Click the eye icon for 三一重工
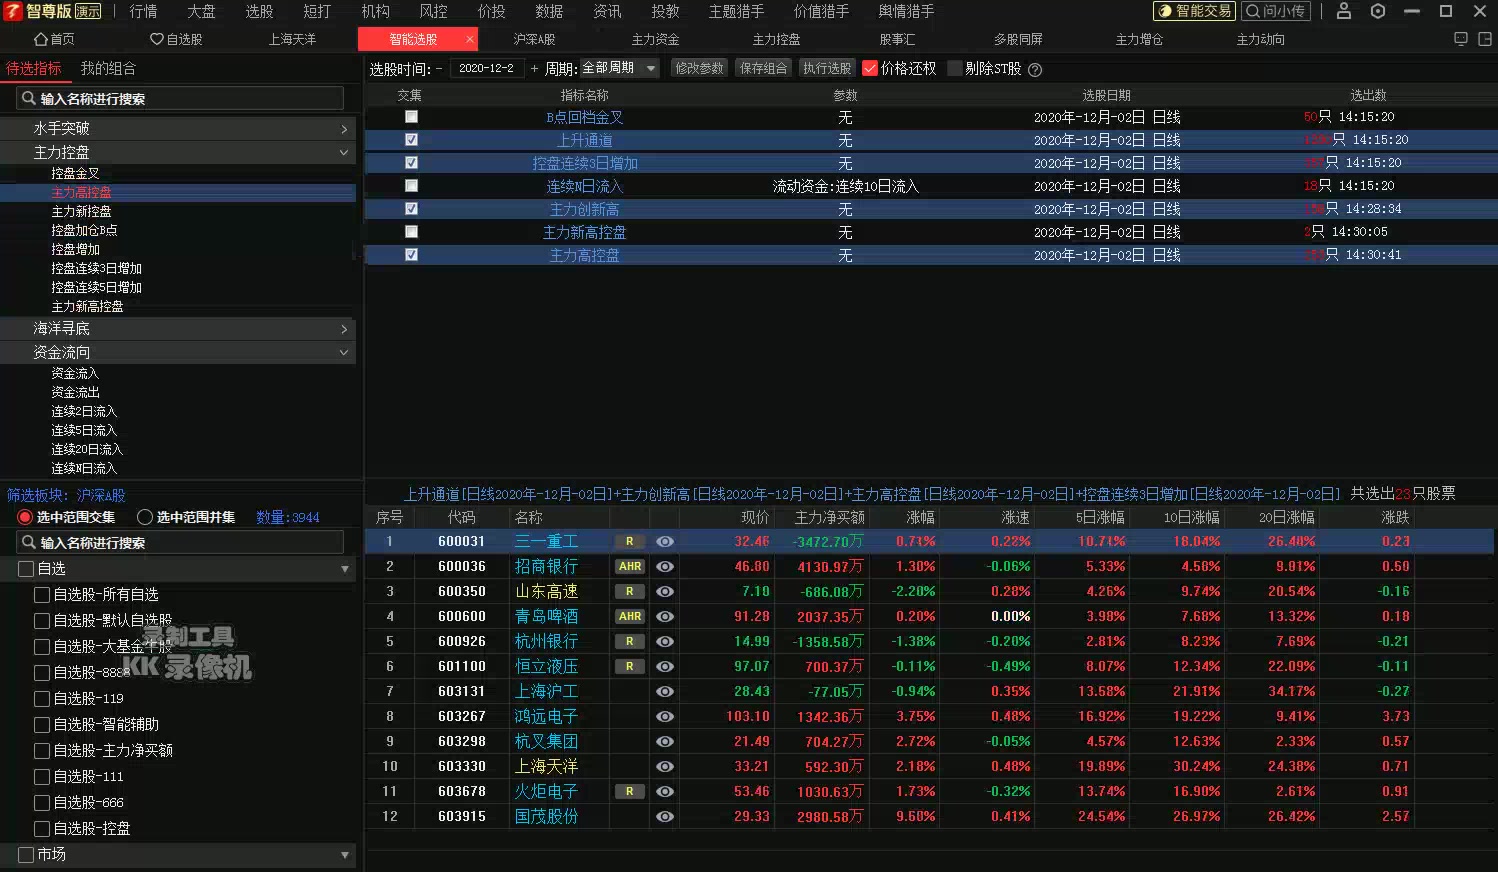 tap(664, 541)
